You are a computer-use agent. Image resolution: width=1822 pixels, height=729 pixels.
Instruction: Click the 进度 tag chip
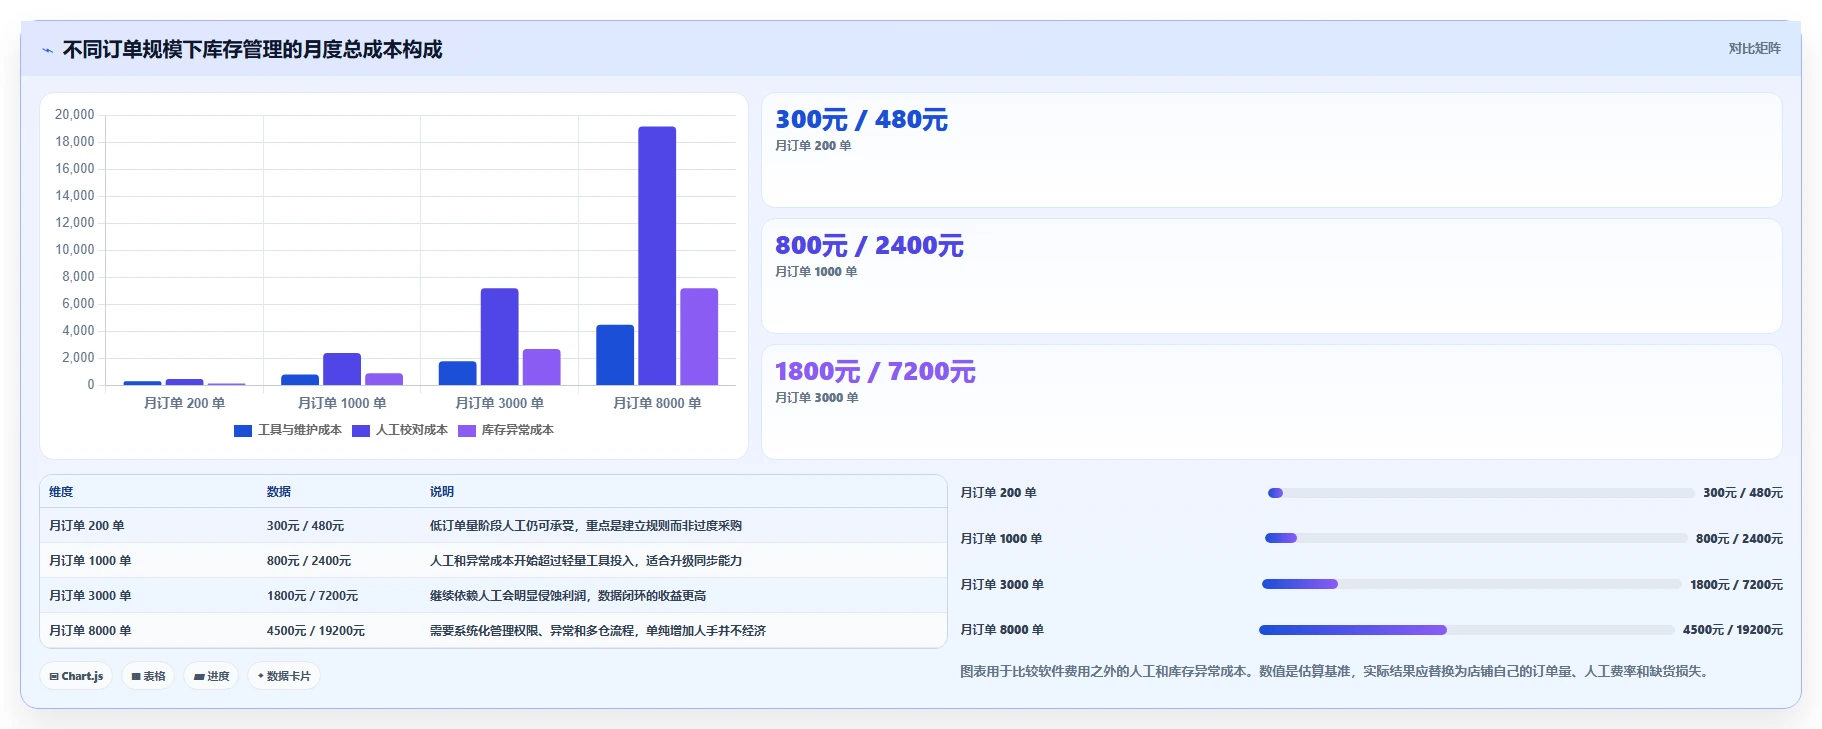click(211, 676)
